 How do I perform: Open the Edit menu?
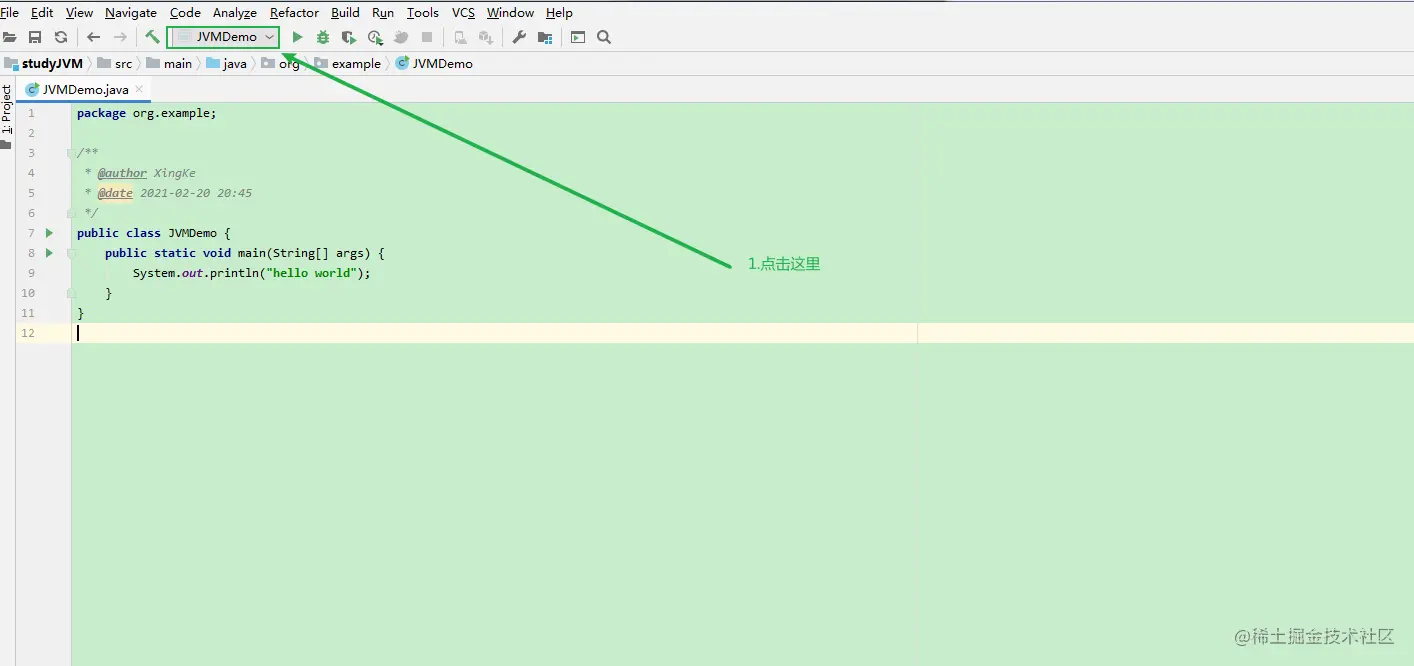tap(42, 13)
